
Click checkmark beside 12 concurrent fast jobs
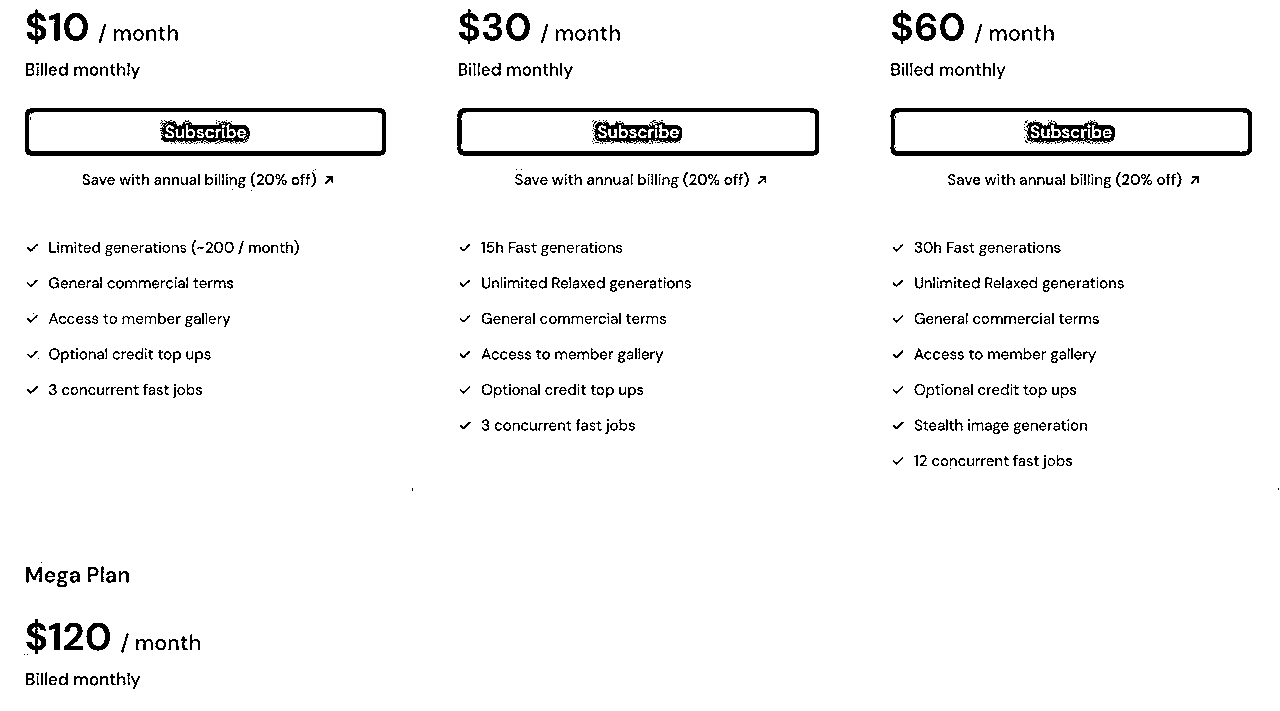click(x=898, y=461)
